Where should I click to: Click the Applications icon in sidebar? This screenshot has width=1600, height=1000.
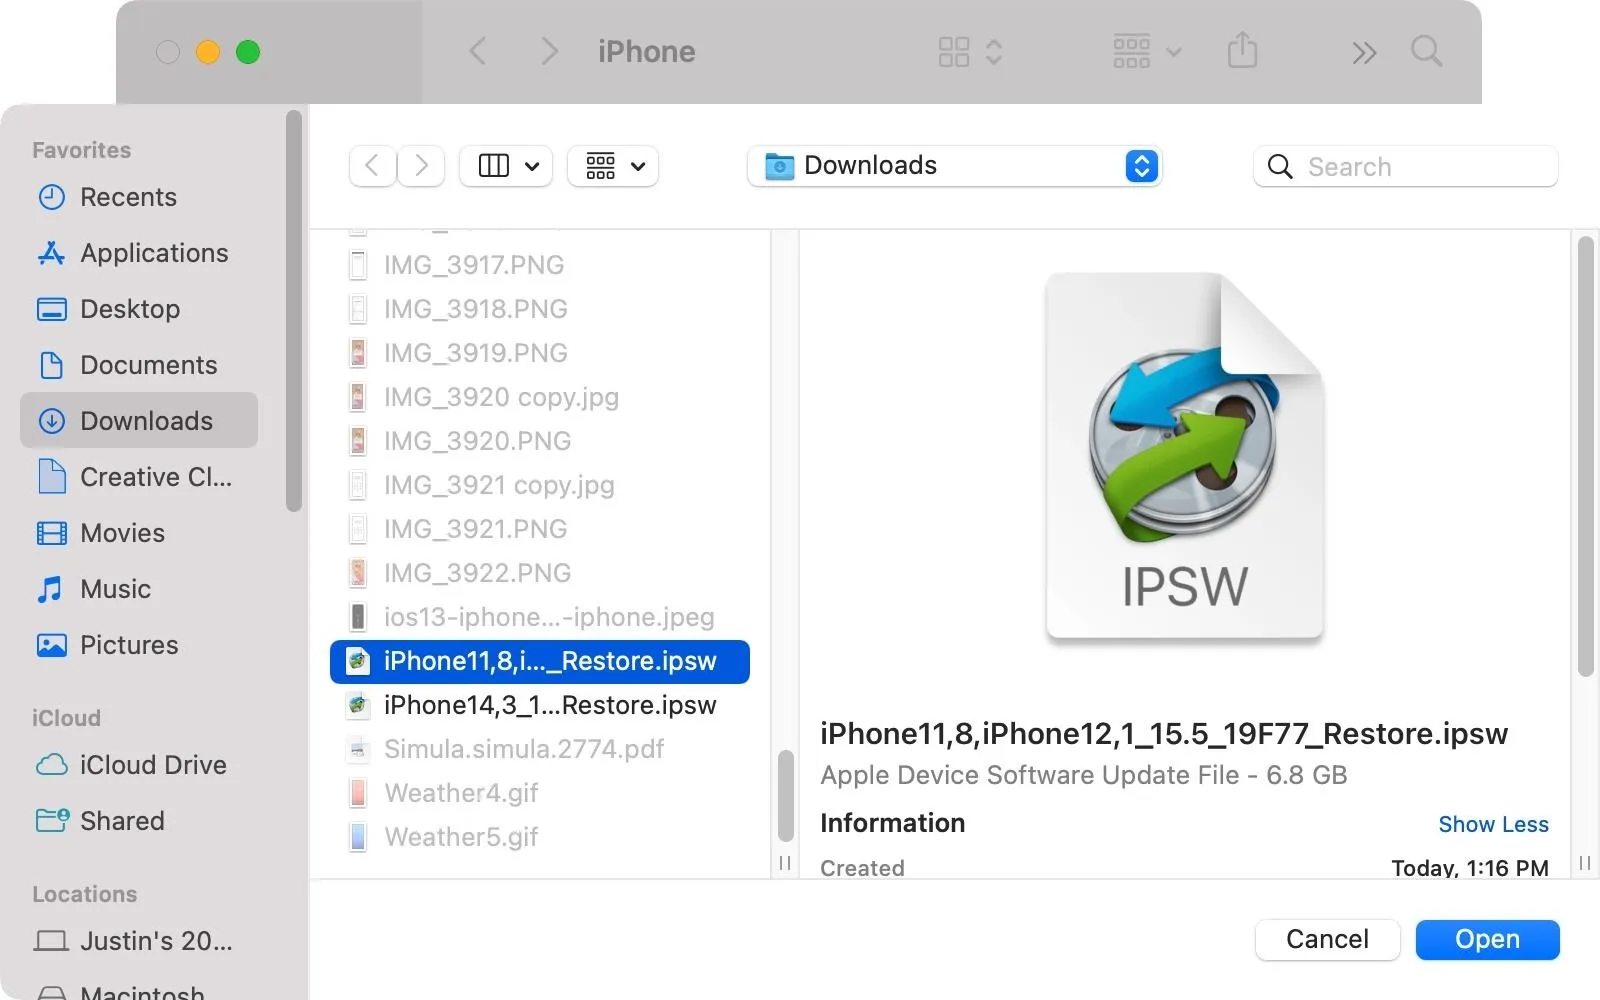(52, 253)
